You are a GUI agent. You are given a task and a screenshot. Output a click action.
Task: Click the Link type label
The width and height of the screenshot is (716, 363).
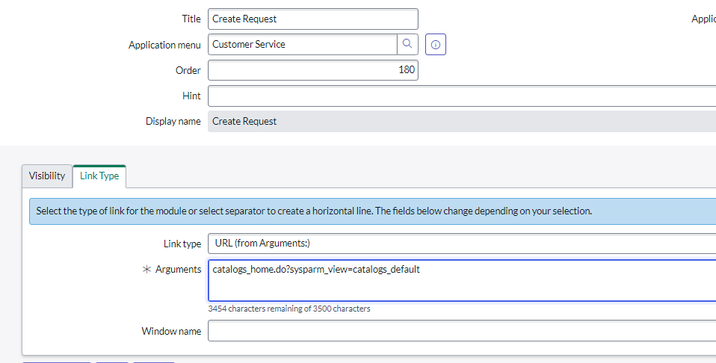click(182, 244)
